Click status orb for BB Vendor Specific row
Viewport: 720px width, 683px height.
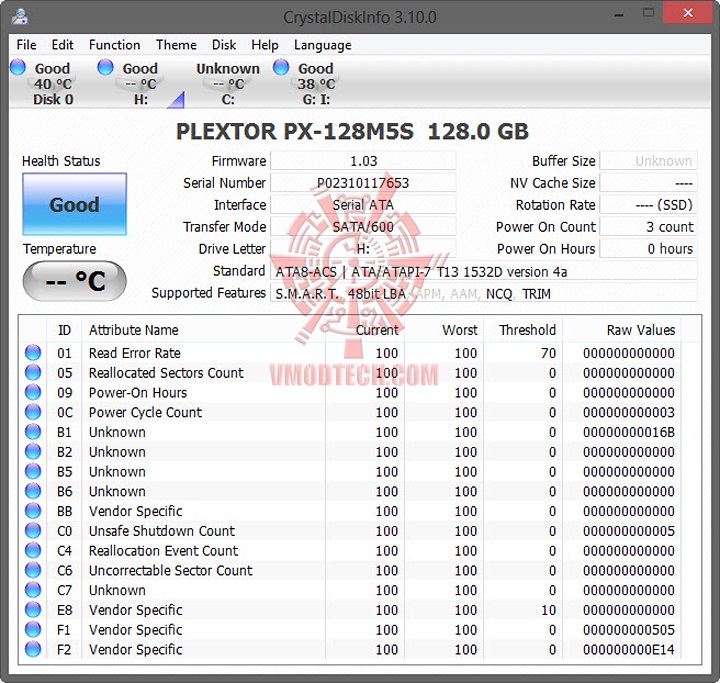pyautogui.click(x=33, y=511)
